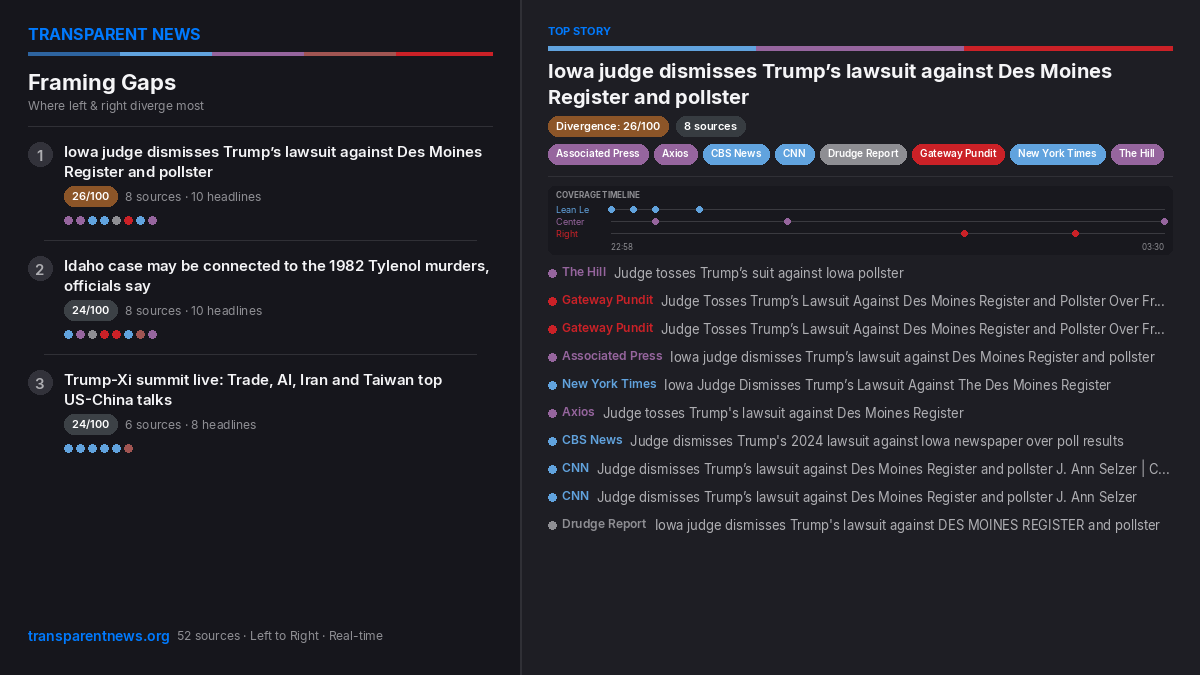The image size is (1200, 675).
Task: Open the CNN headline ending "Selzer | C..."
Action: (883, 469)
